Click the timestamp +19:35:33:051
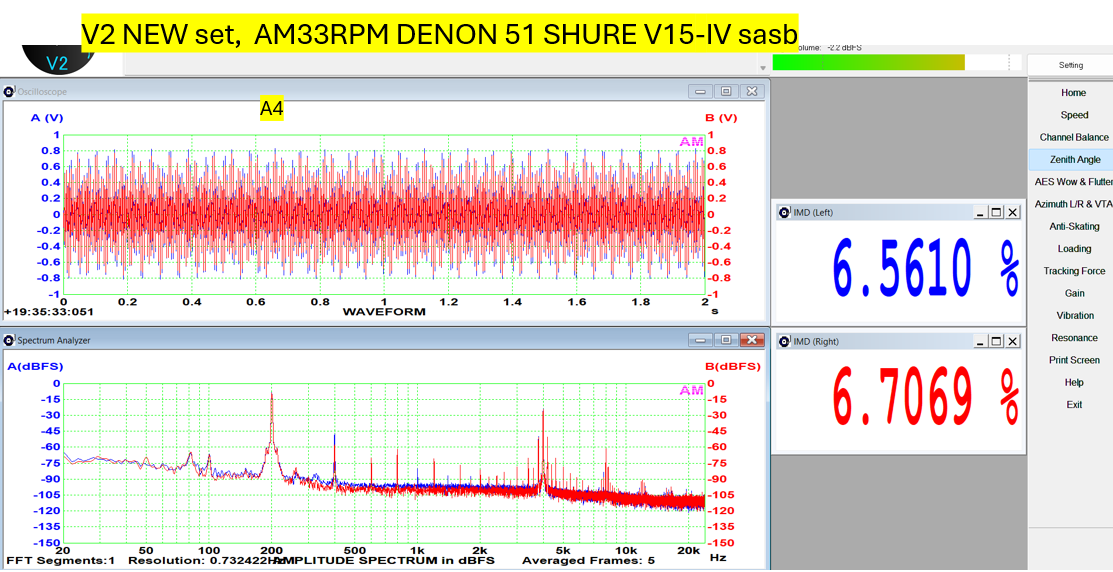 tap(48, 312)
